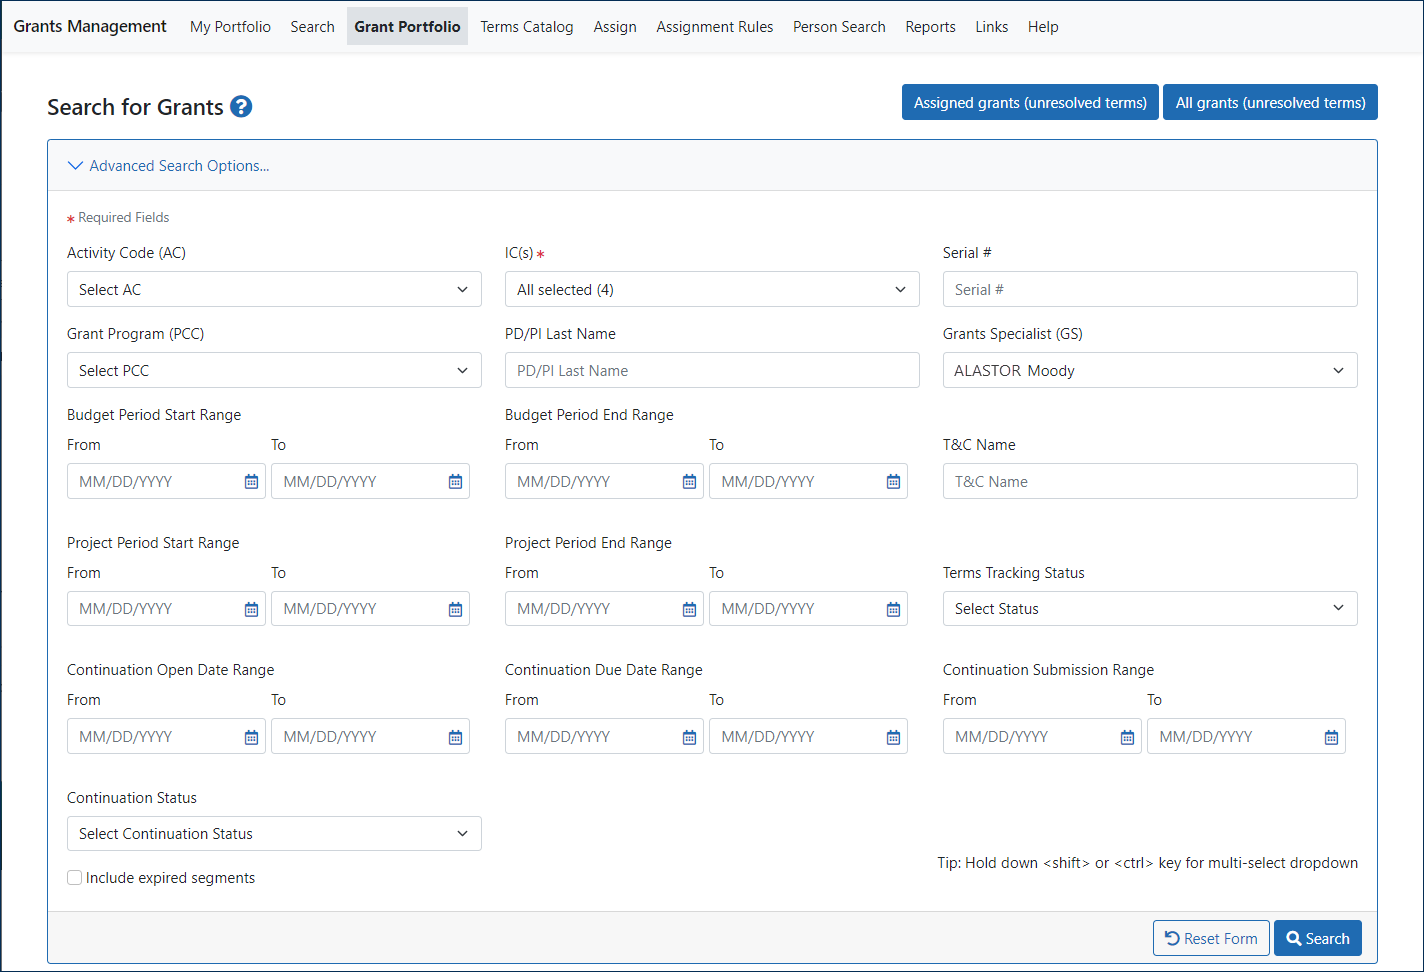Screen dimensions: 1424x972
Task: Open the Links menu item
Action: pos(992,27)
